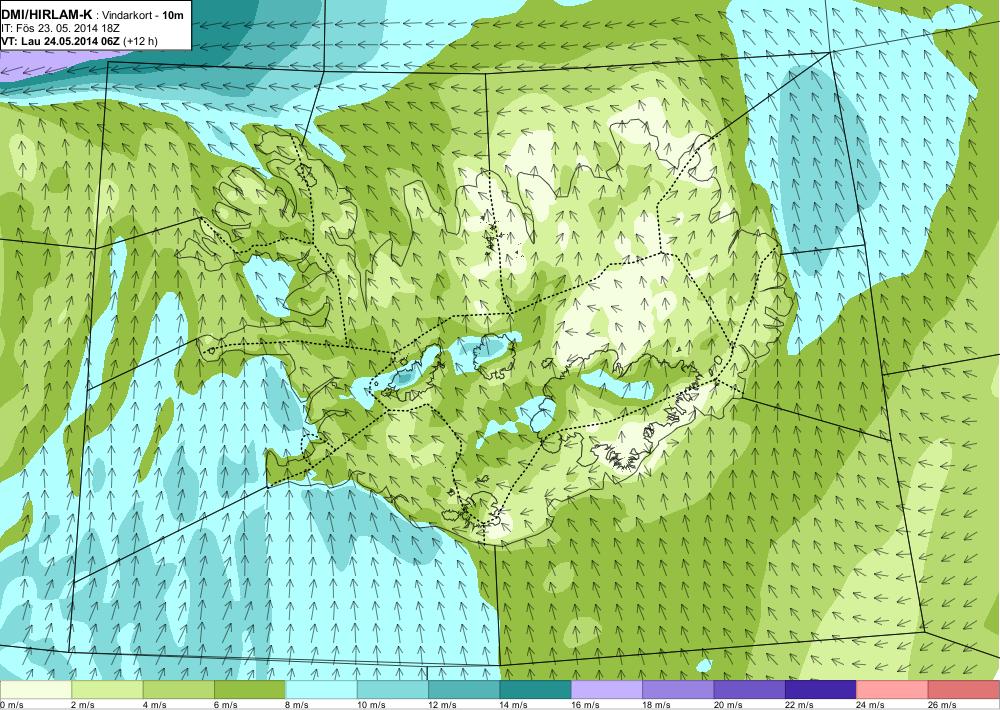Click the "14 m/s" legend label

[514, 705]
